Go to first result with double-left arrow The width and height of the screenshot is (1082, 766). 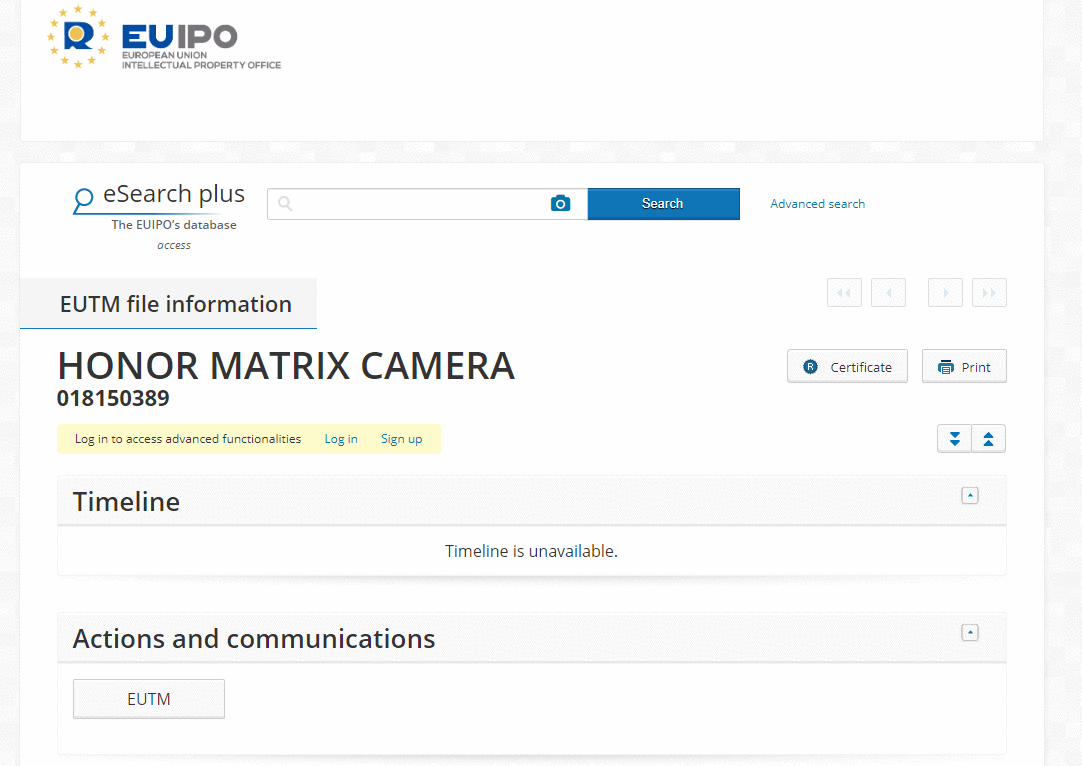(844, 293)
